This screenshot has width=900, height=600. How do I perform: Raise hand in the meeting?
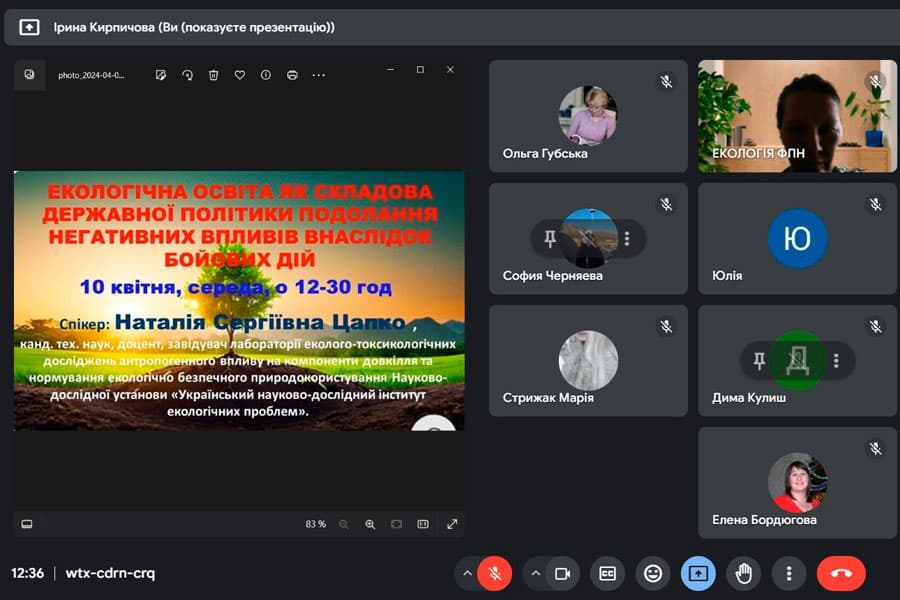[743, 573]
